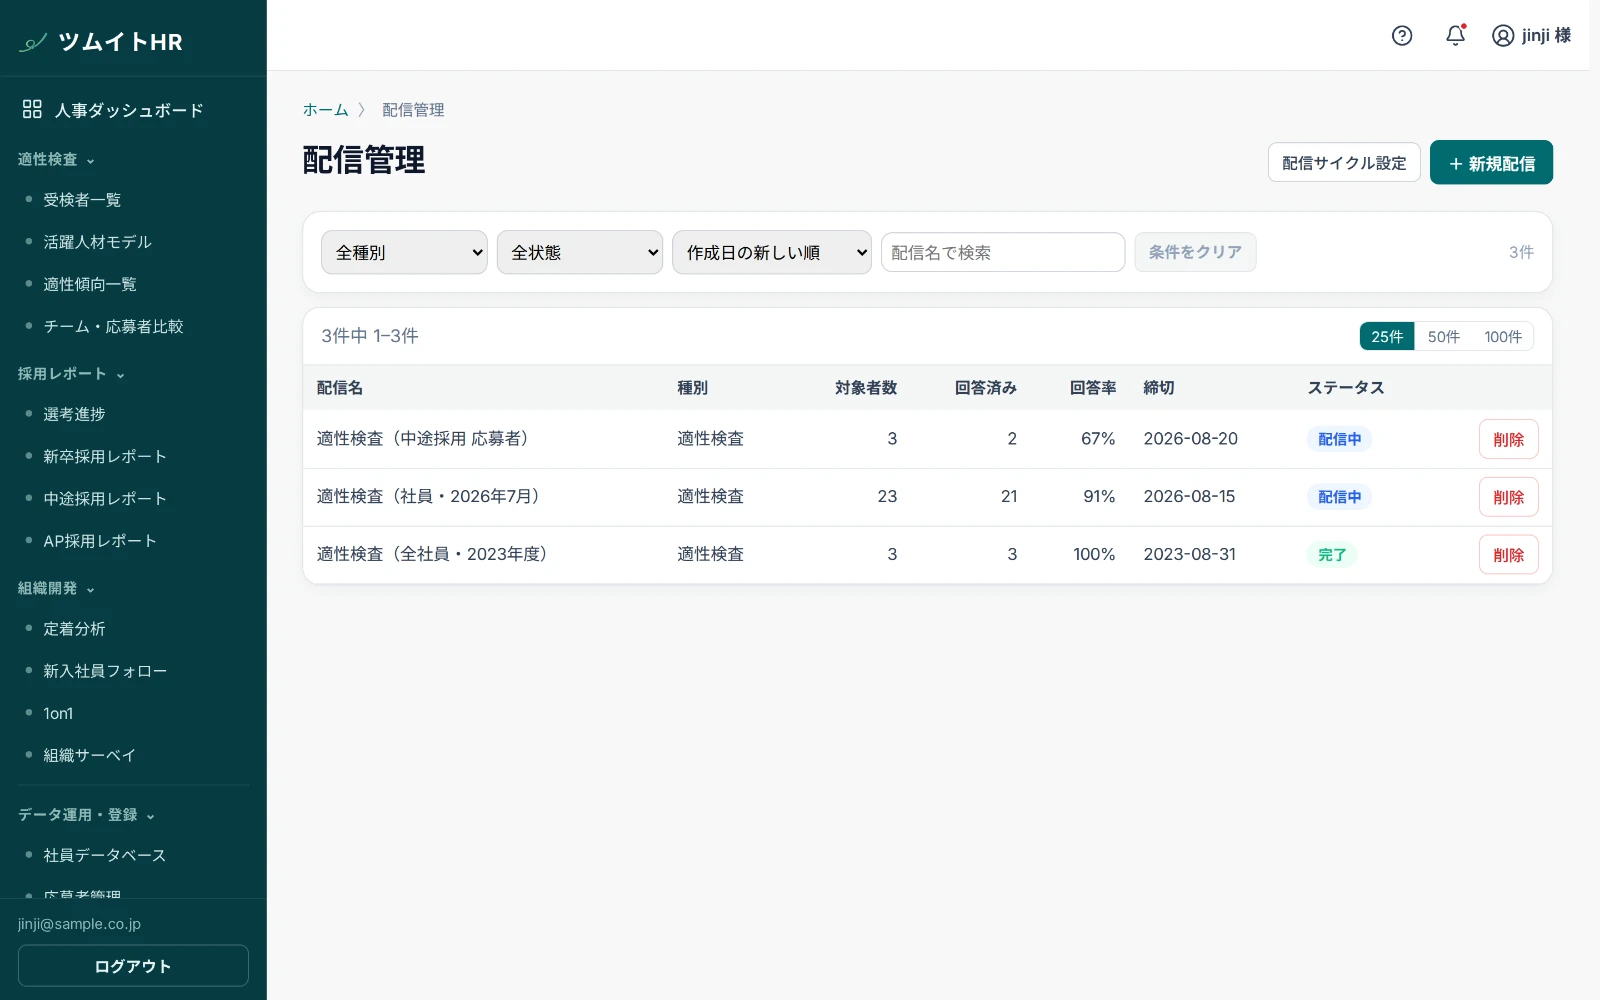
Task: Open 活躍人材モデル in the sidebar
Action: (x=97, y=242)
